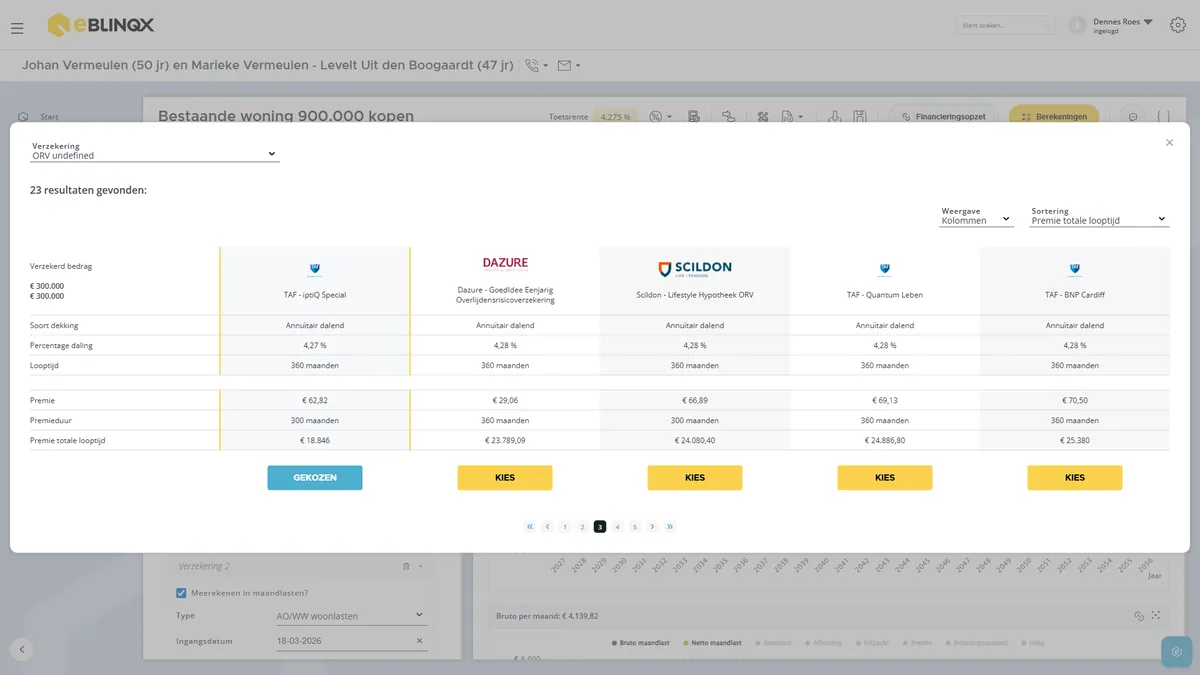The height and width of the screenshot is (675, 1200).
Task: Open the Weergave Kolommen dropdown
Action: click(976, 220)
